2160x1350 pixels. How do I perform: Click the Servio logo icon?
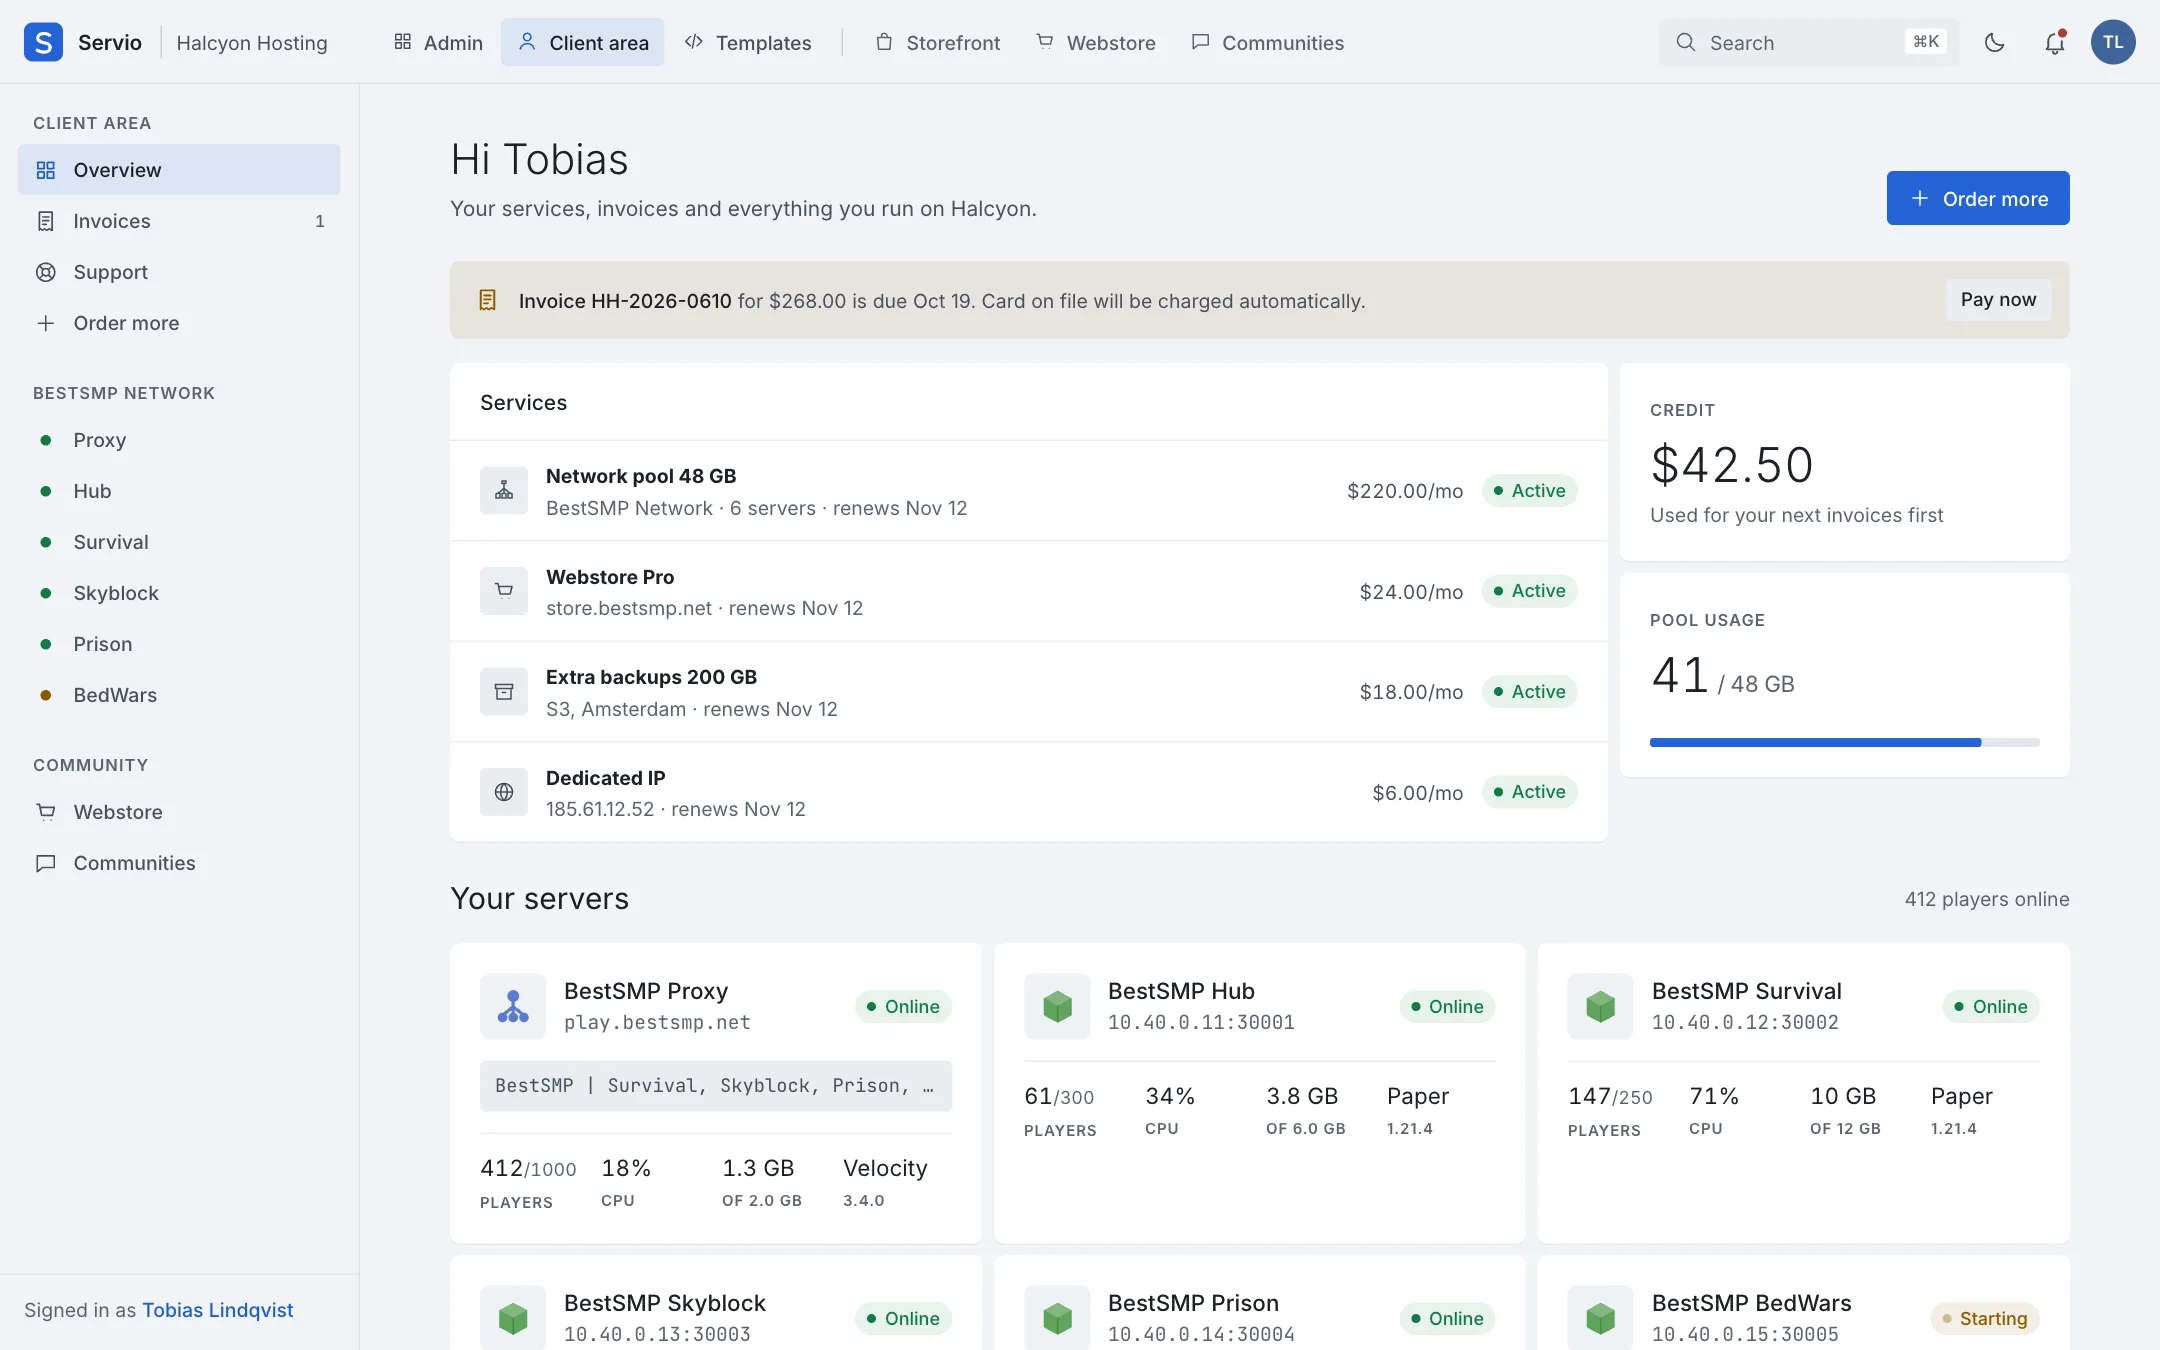tap(43, 42)
